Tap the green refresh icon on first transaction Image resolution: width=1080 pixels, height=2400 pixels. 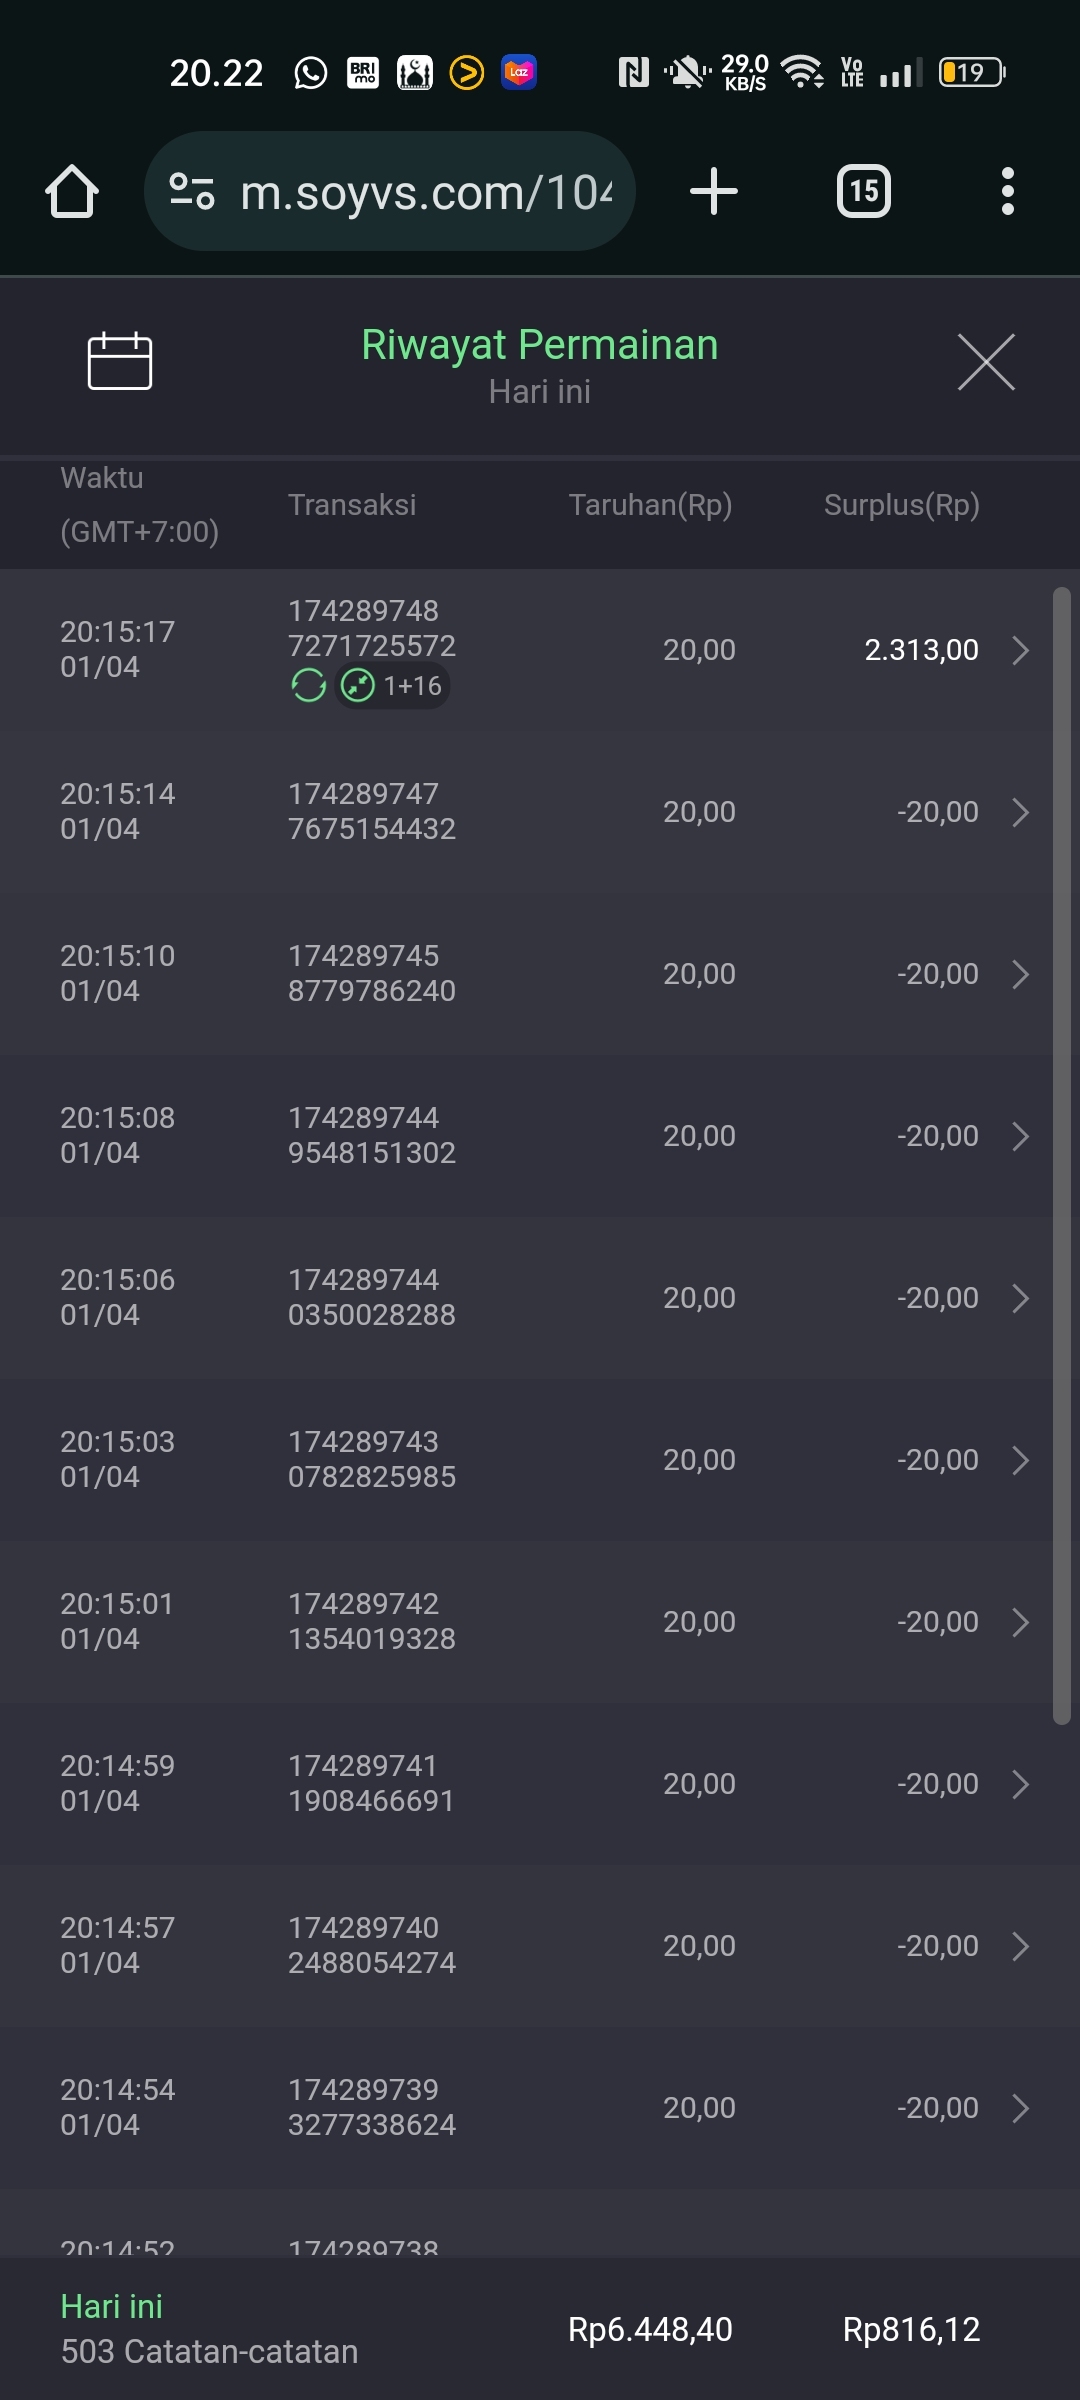pos(308,686)
